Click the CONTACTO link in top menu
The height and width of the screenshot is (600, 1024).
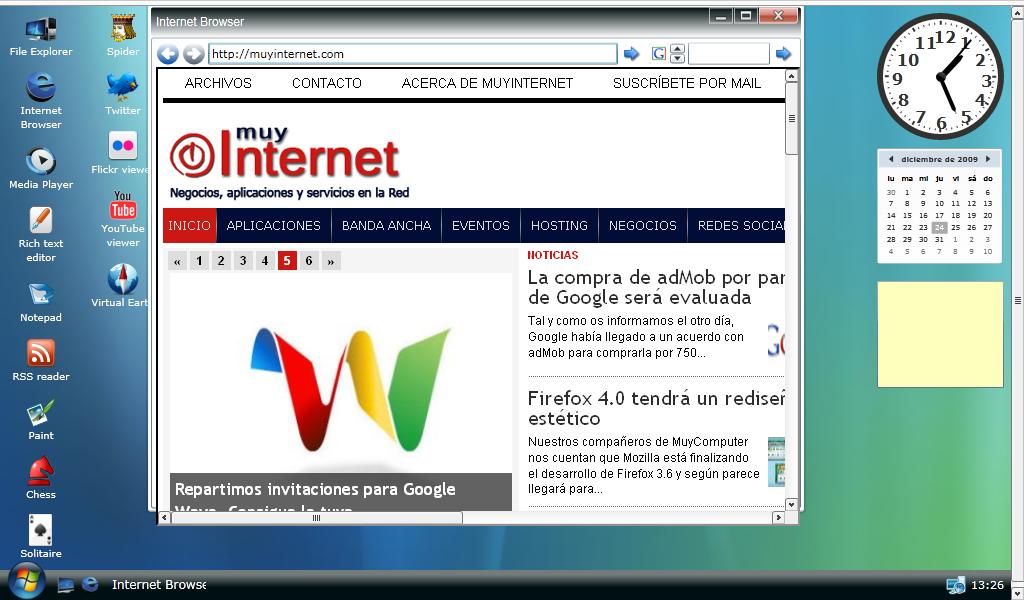click(327, 83)
